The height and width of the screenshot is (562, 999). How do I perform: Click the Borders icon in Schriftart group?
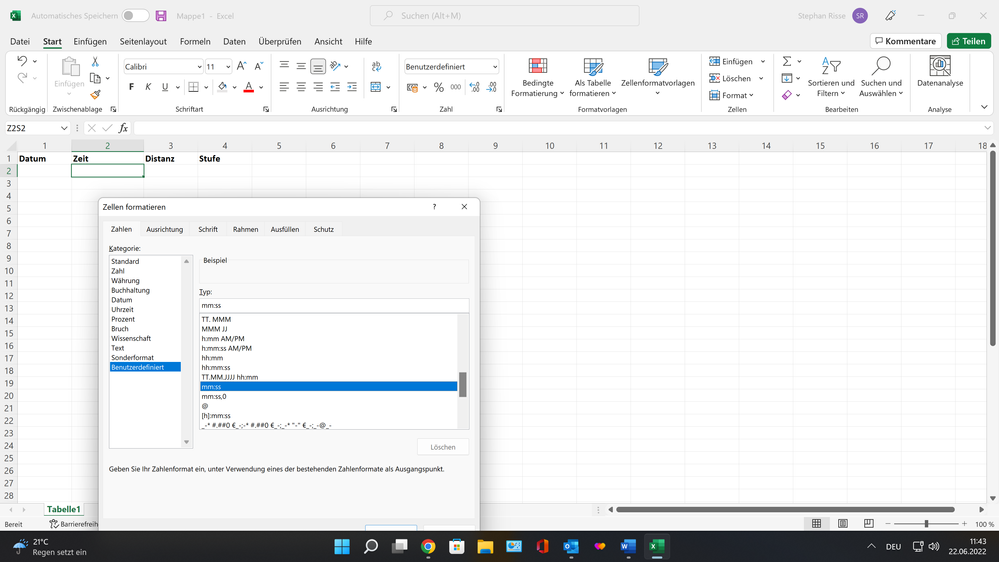(x=194, y=87)
